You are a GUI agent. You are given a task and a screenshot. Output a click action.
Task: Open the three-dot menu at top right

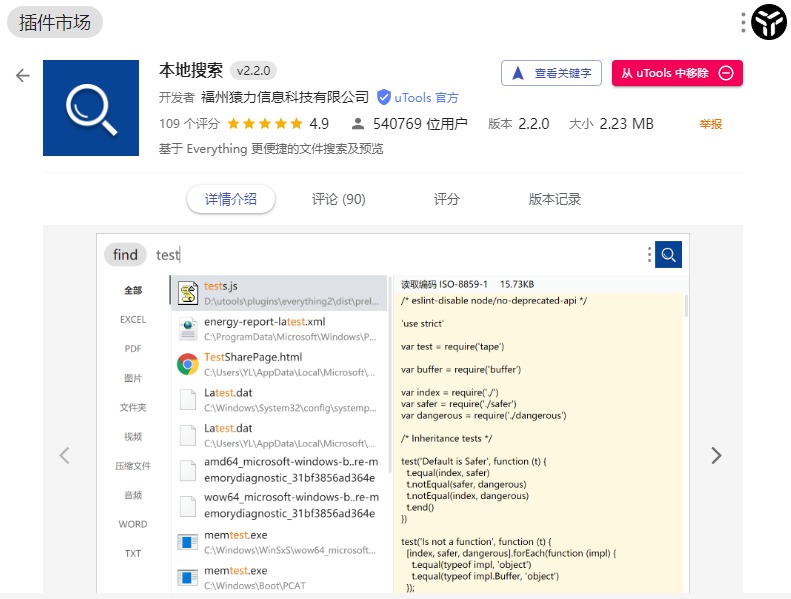coord(743,23)
